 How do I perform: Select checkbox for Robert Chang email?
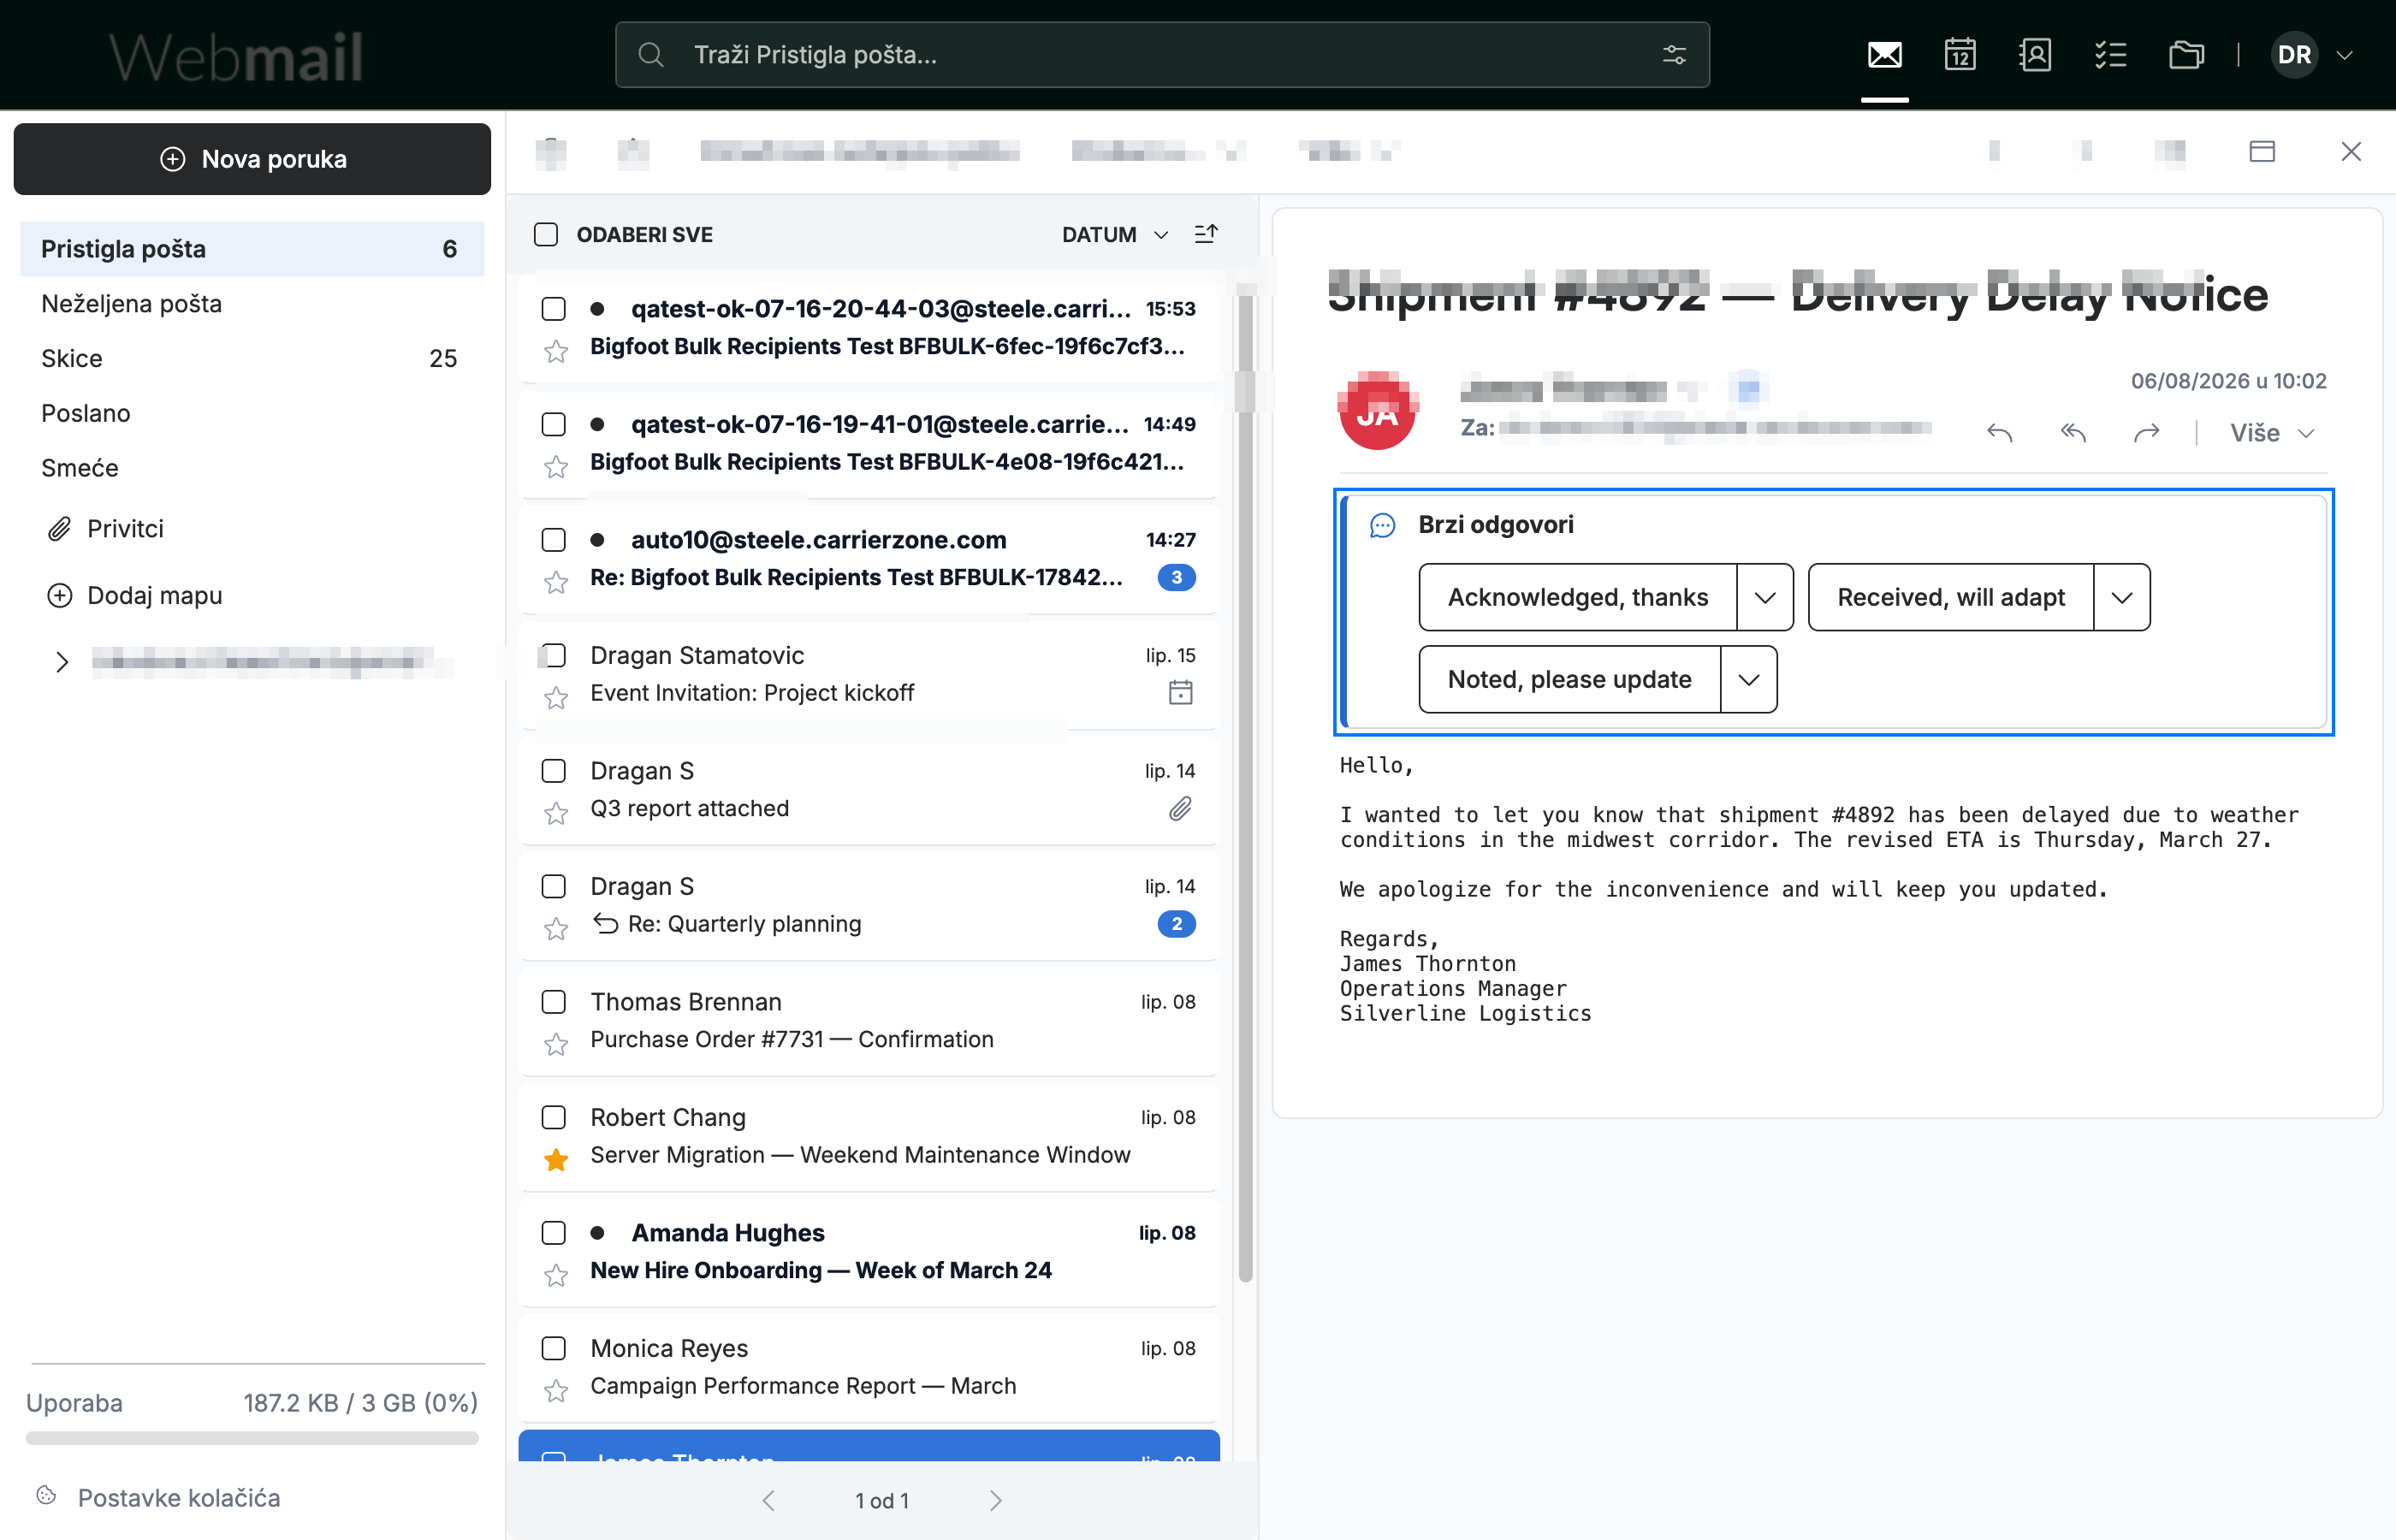coord(553,1117)
